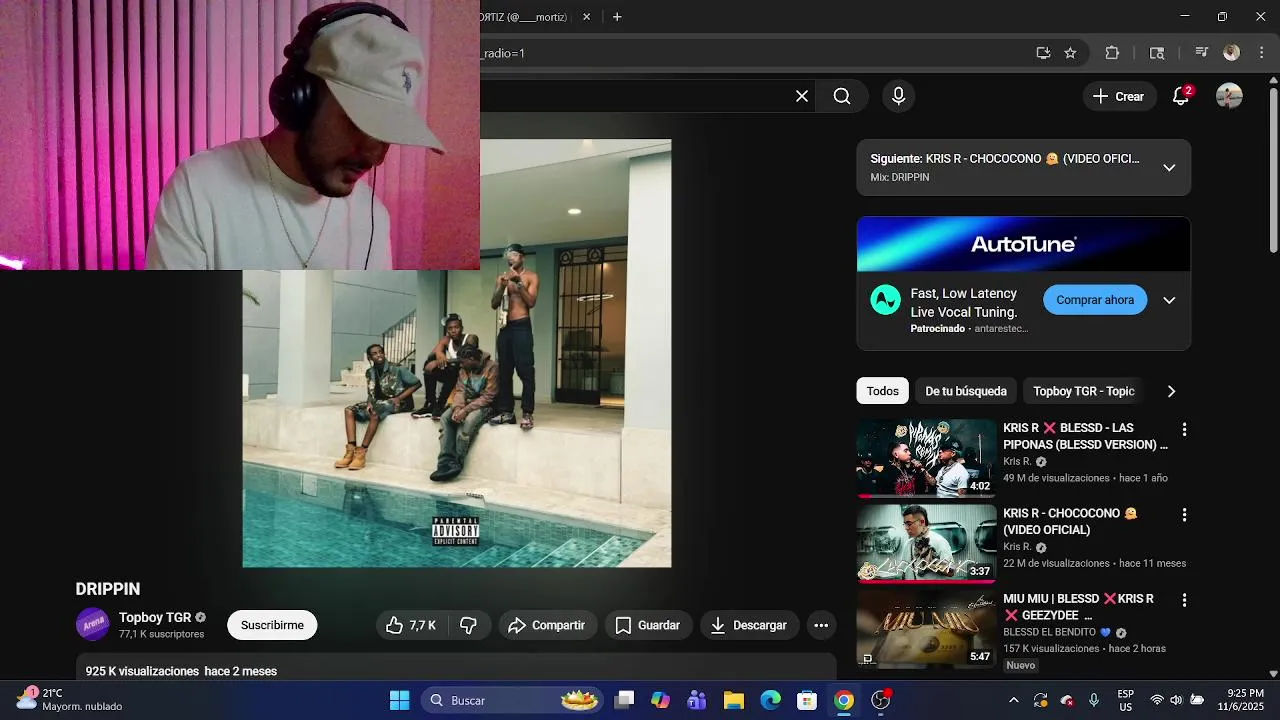
Task: Open the Wi-Fi network tray icon
Action: (1157, 700)
